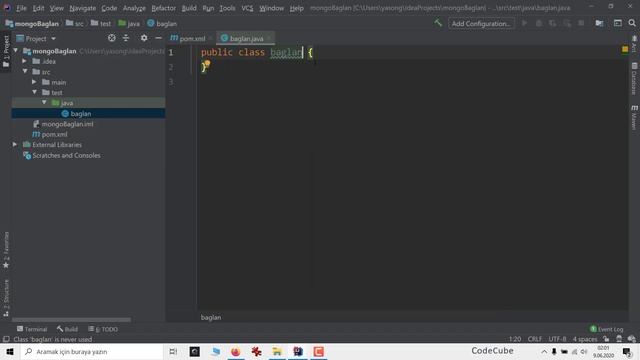This screenshot has width=640, height=360.
Task: Click the Windows Start button
Action: point(10,351)
